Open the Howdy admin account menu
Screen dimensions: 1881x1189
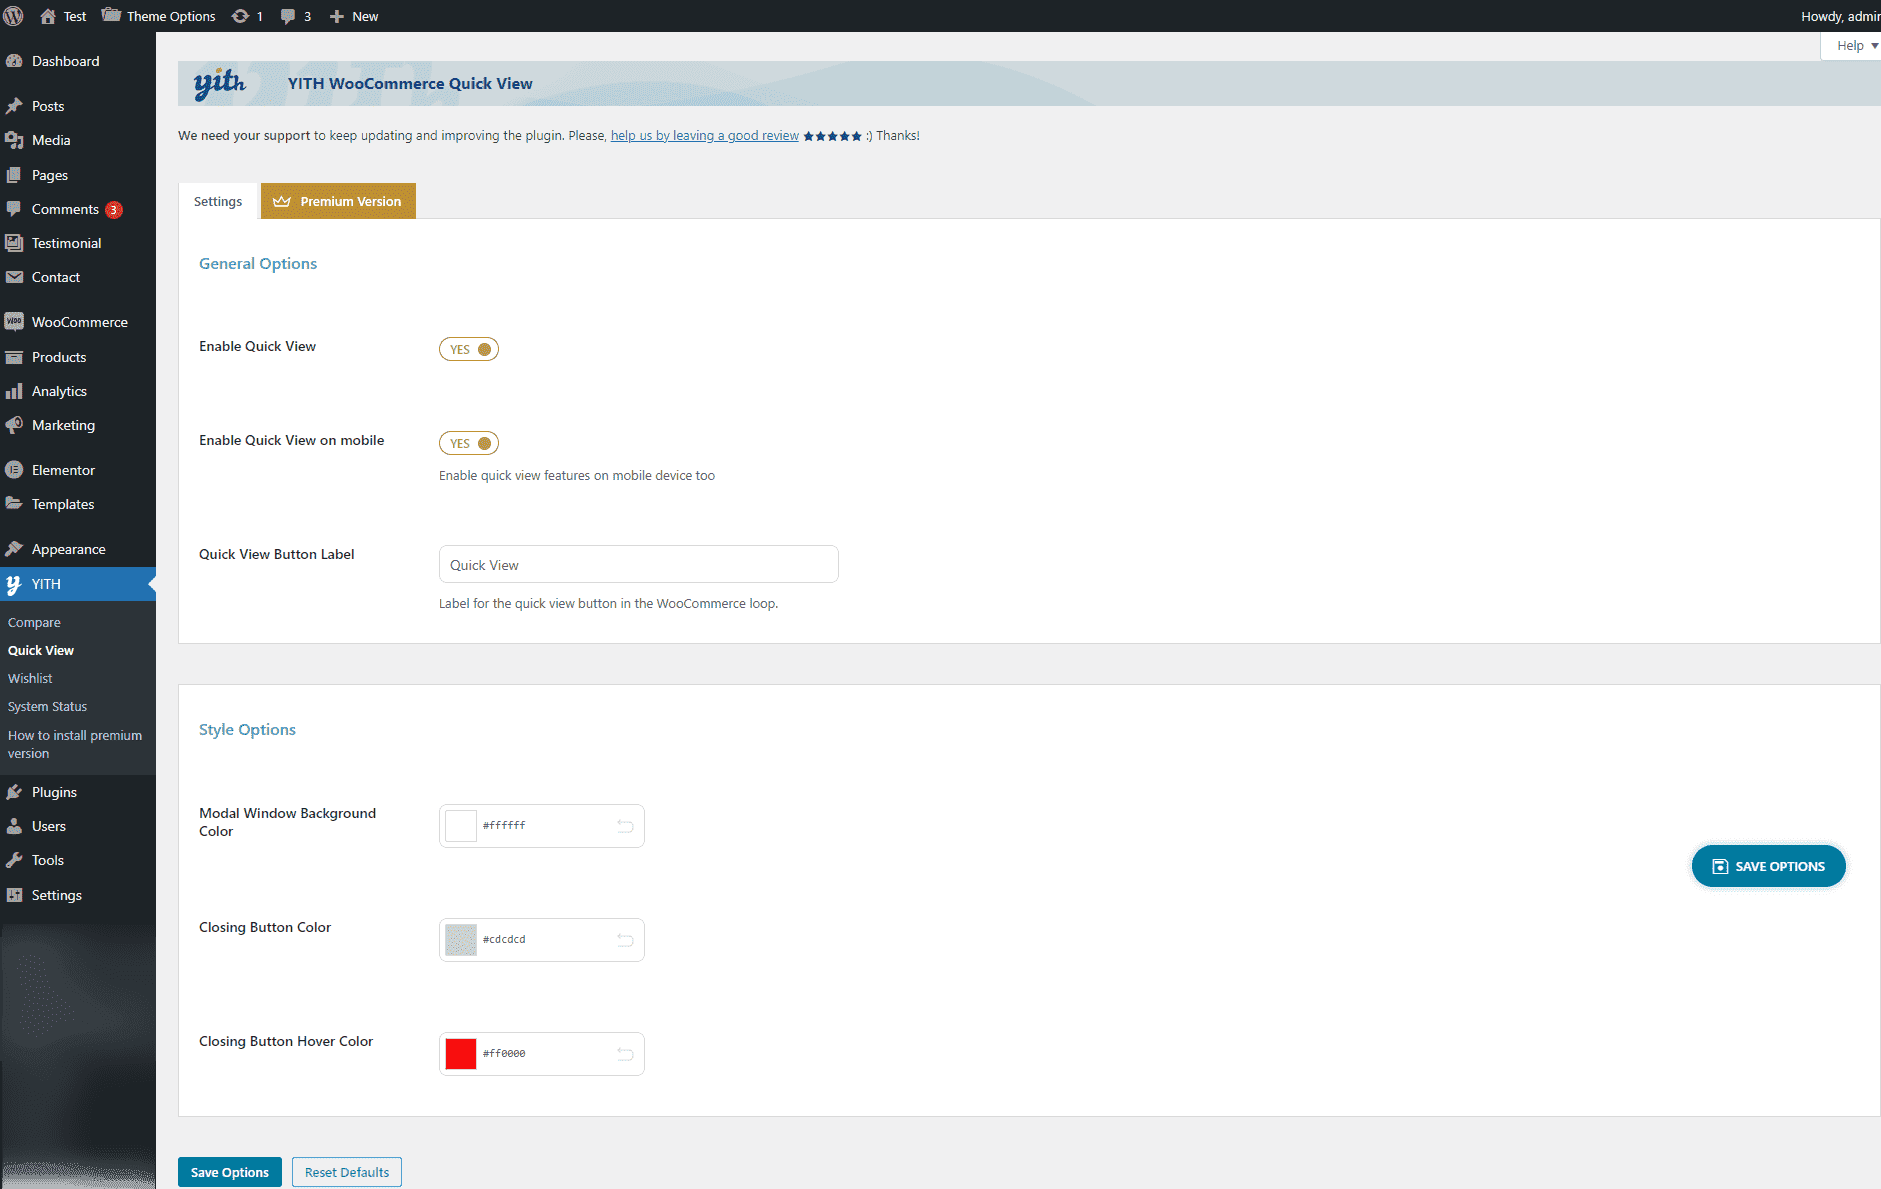click(x=1838, y=16)
